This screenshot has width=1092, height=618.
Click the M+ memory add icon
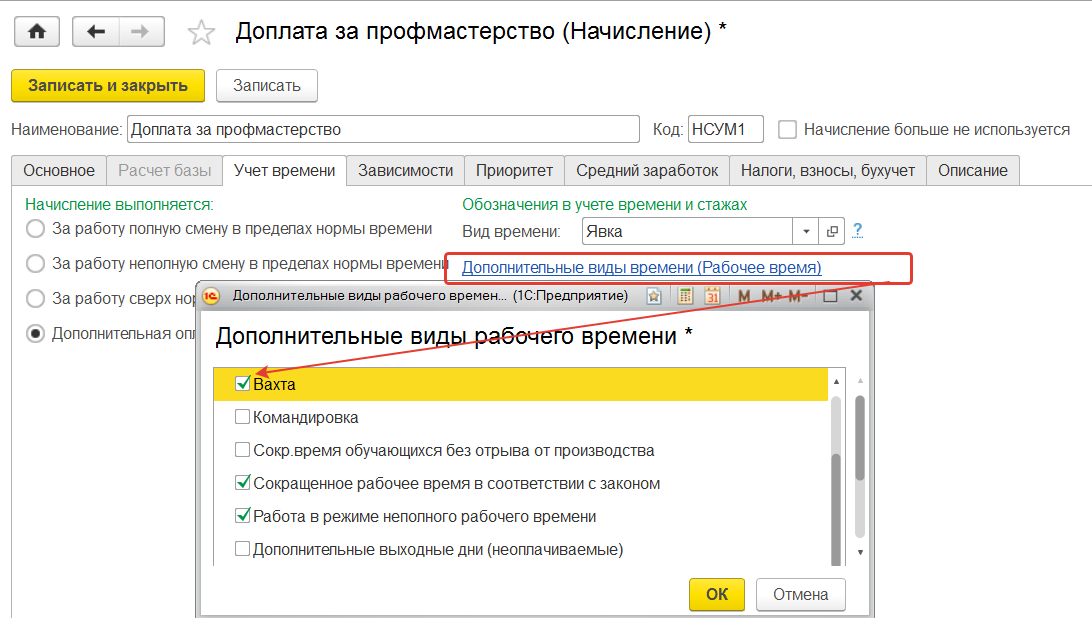771,296
